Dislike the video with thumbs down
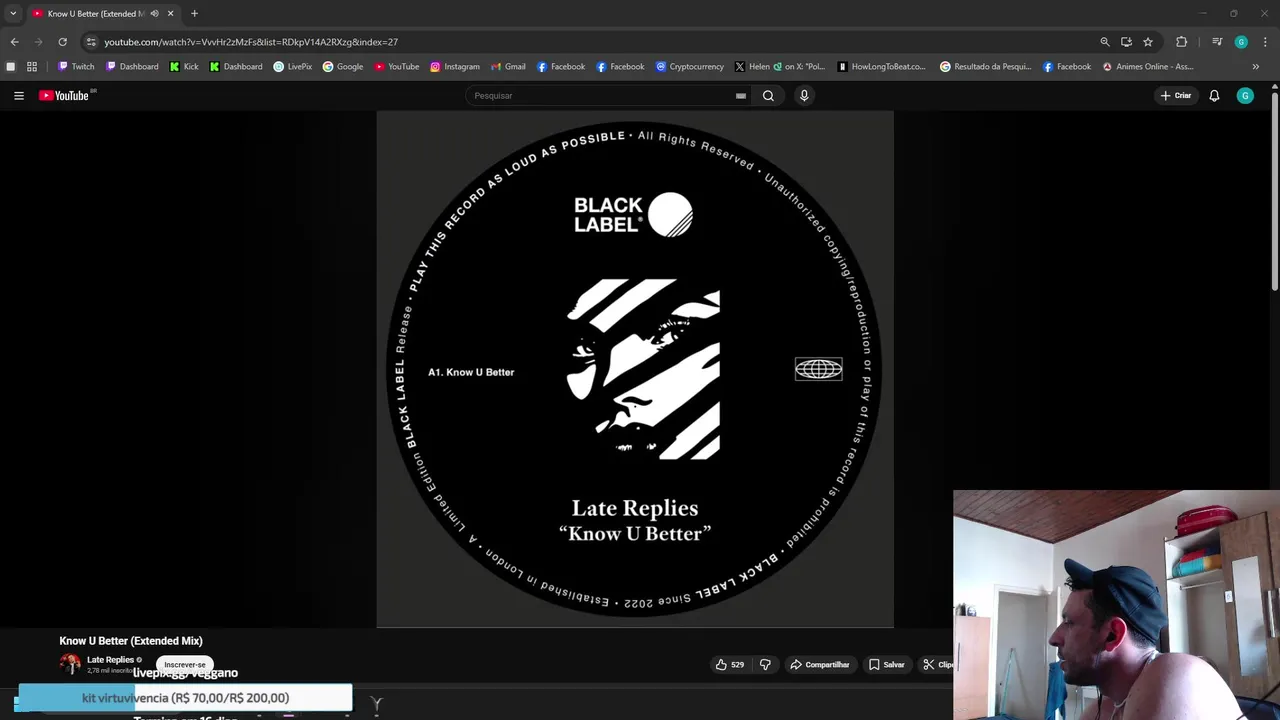The height and width of the screenshot is (720, 1280). pyautogui.click(x=766, y=664)
